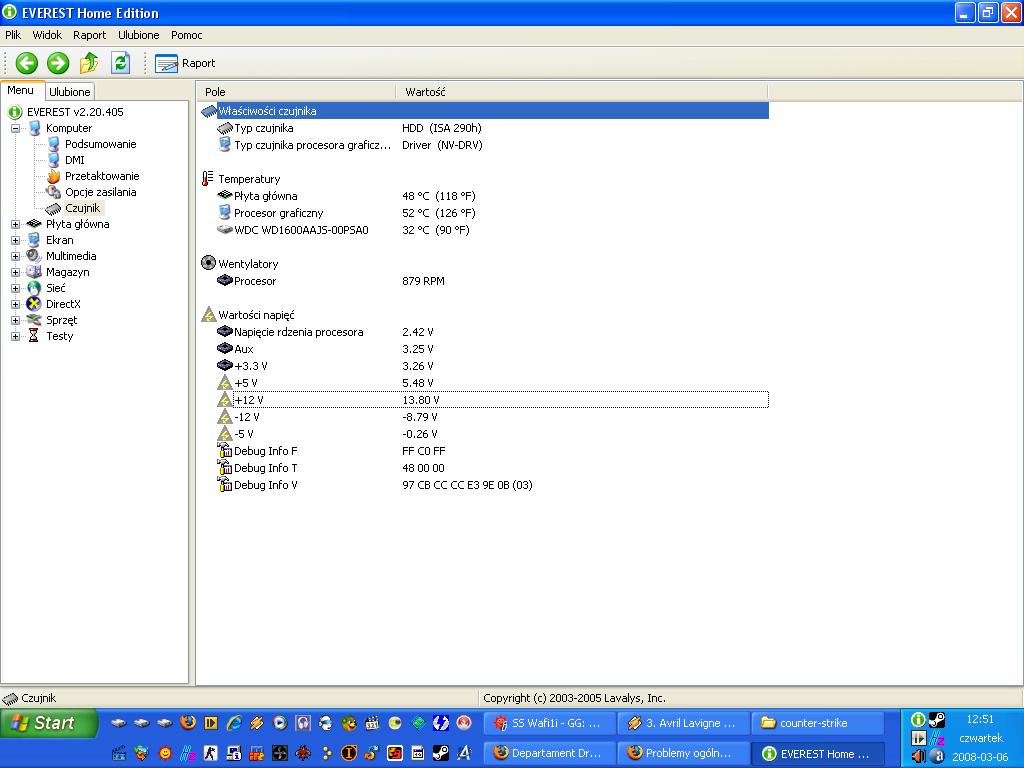This screenshot has width=1024, height=768.
Task: Select the Czujnik tree item
Action: point(83,208)
